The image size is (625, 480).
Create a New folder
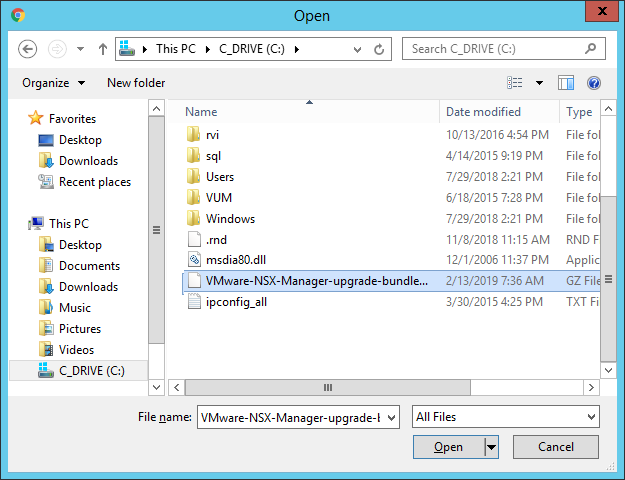[x=136, y=83]
